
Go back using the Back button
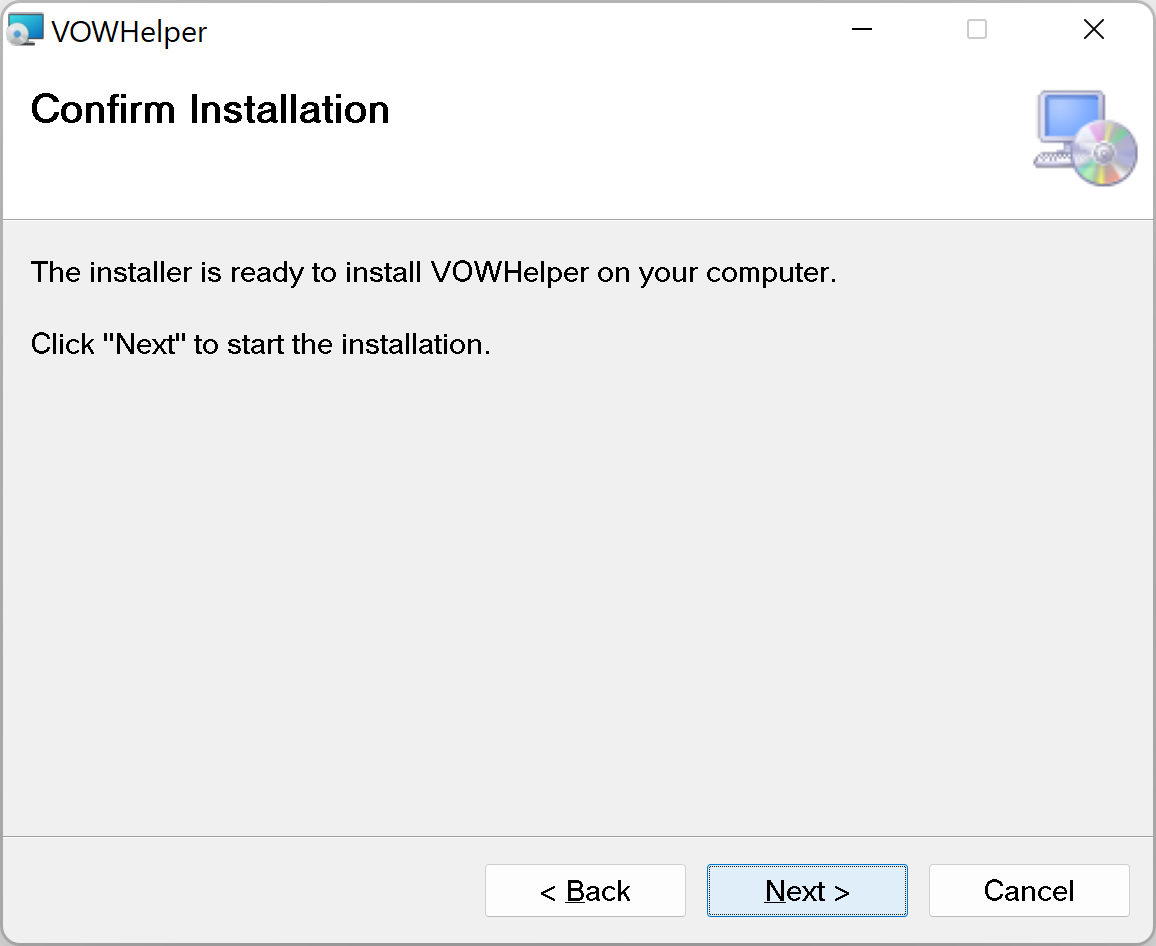pyautogui.click(x=585, y=890)
